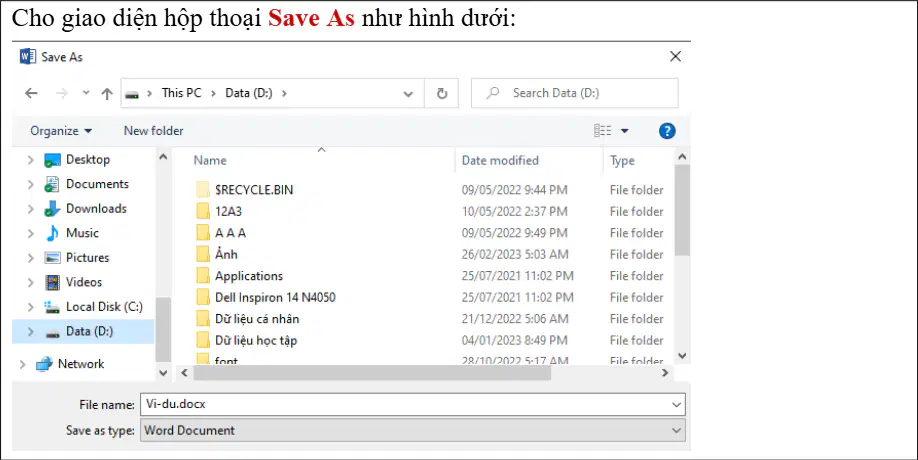Screen dimensions: 918x460
Task: Click the Applications folder icon
Action: [203, 276]
